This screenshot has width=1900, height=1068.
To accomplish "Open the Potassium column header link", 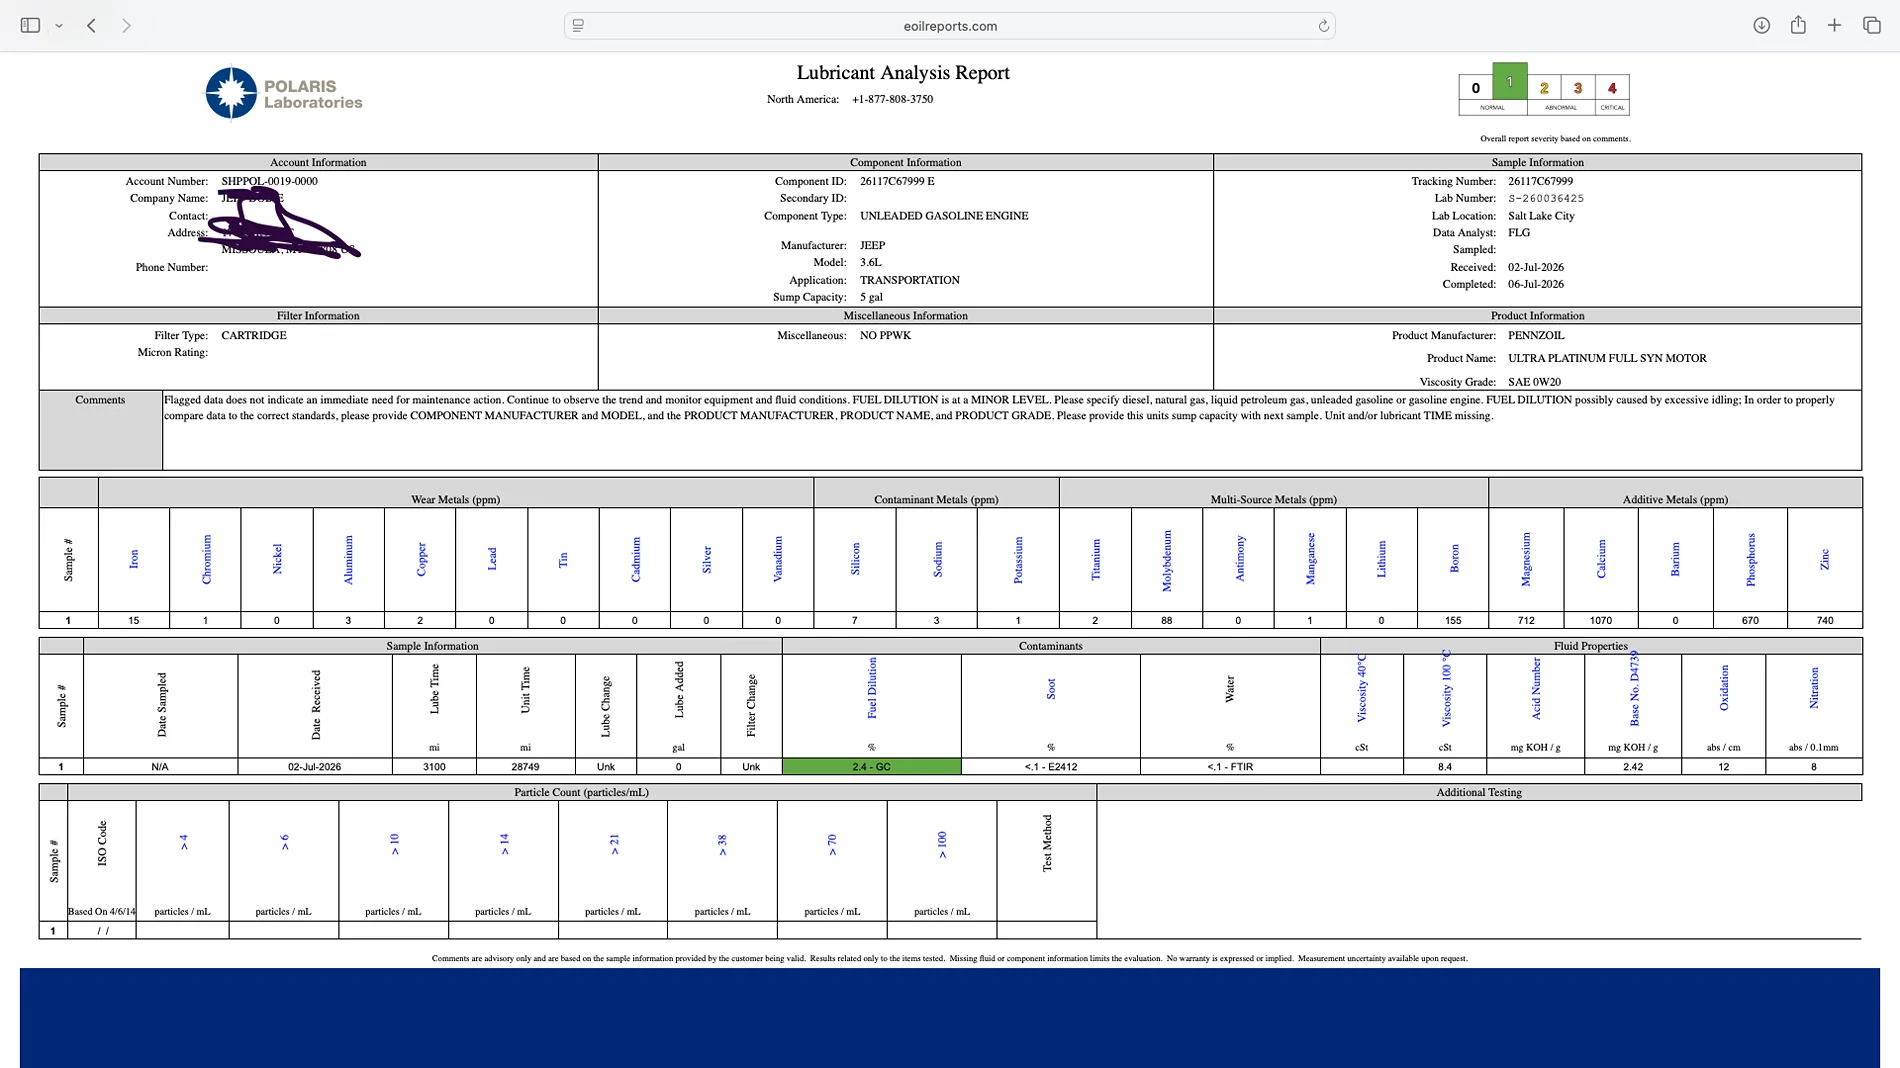I will [x=1017, y=559].
